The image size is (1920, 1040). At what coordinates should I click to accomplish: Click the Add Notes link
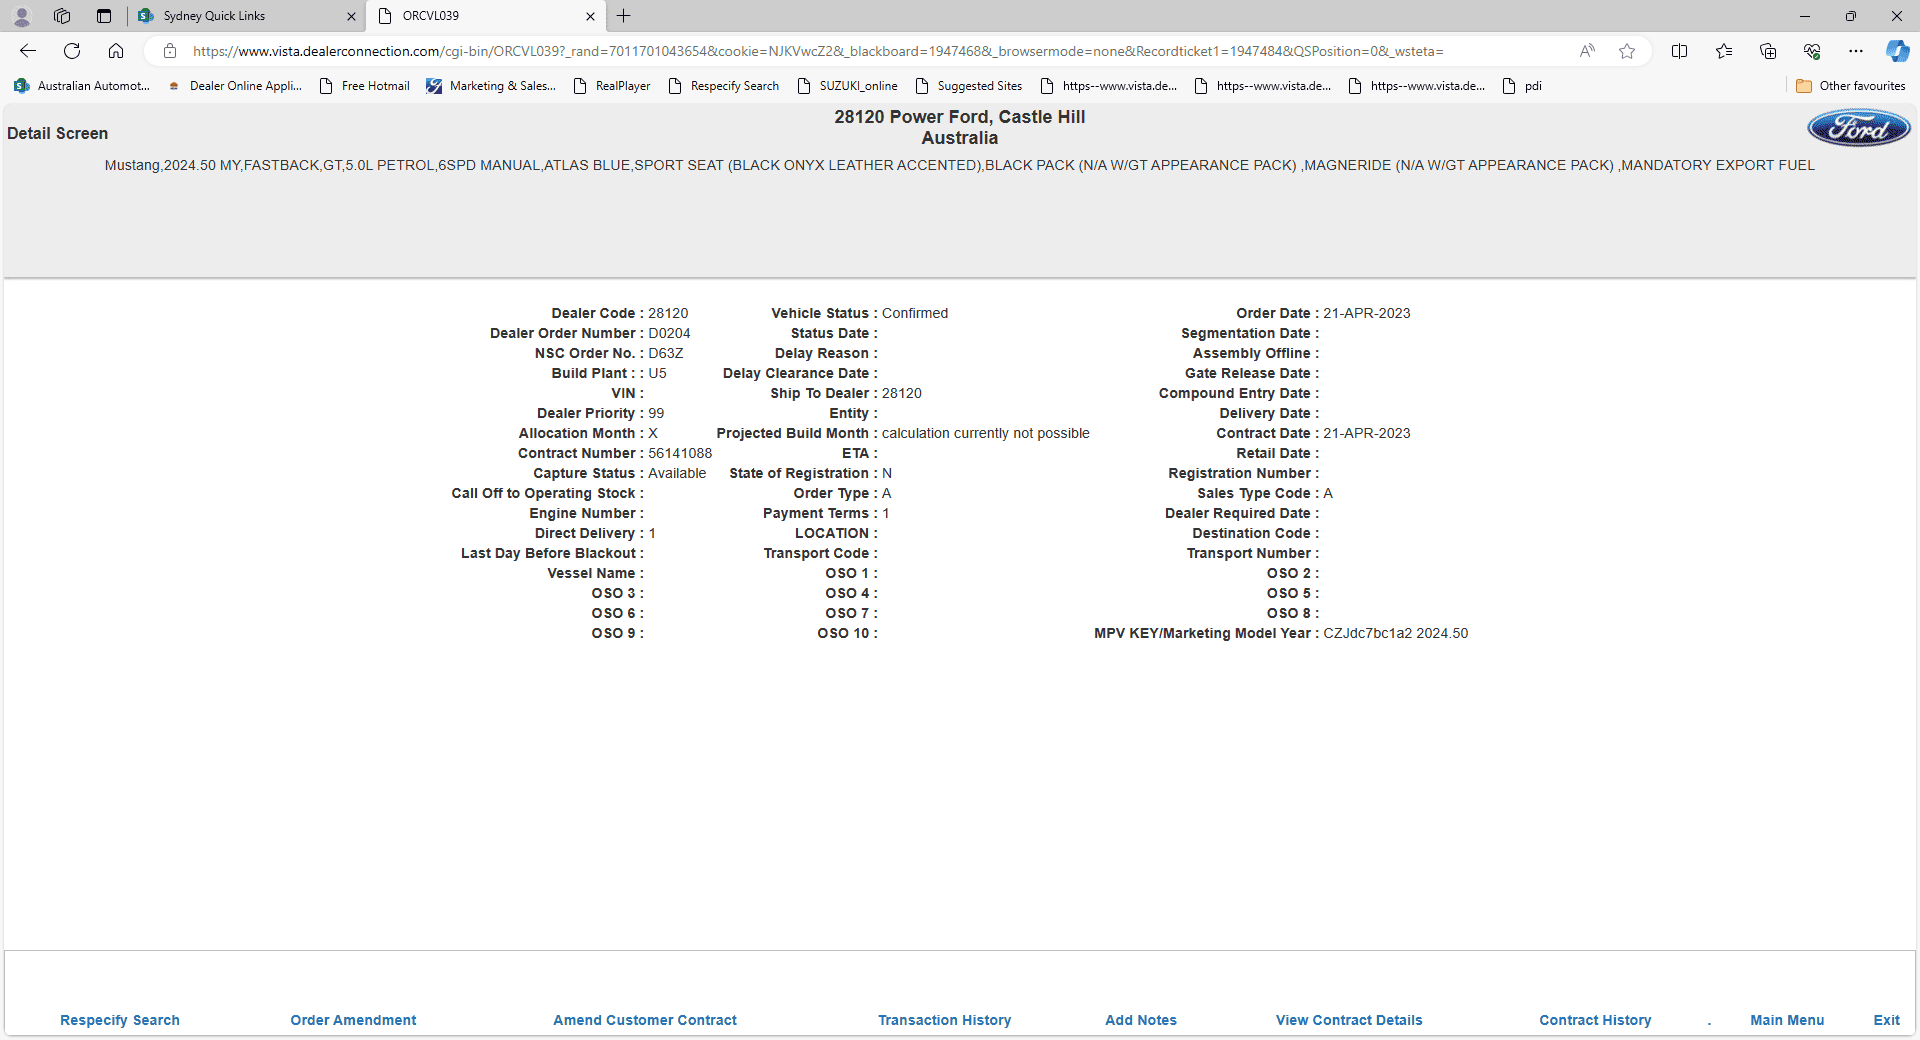pyautogui.click(x=1141, y=1020)
